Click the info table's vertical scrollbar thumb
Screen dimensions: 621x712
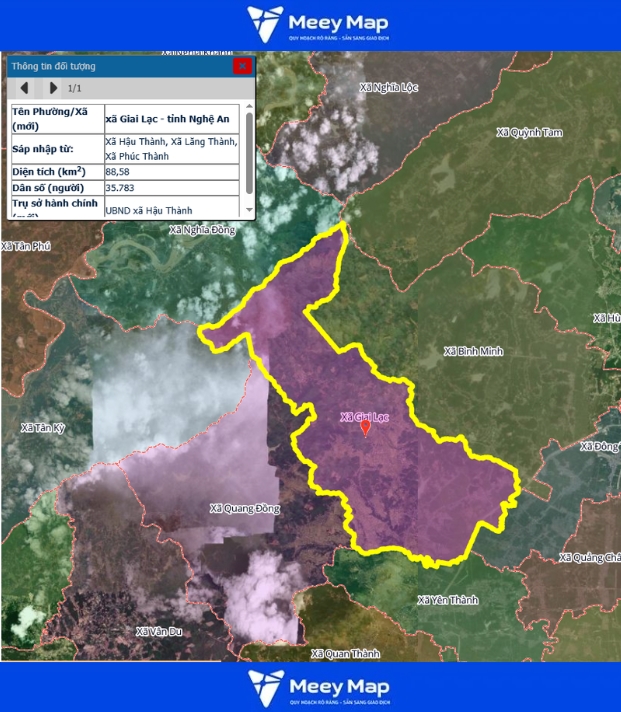[248, 148]
